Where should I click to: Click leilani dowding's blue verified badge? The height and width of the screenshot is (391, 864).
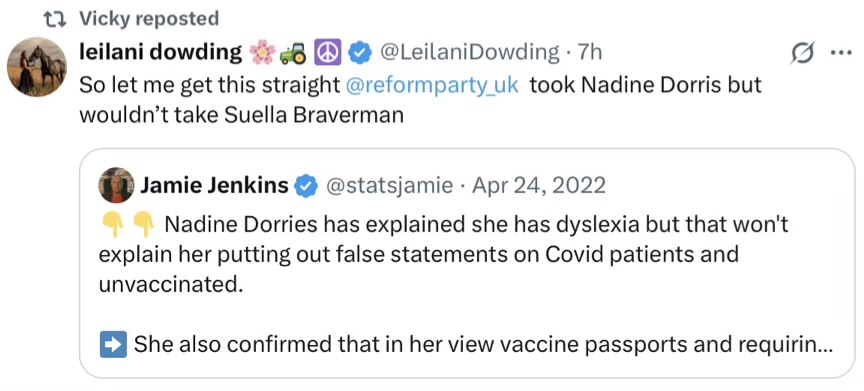360,53
